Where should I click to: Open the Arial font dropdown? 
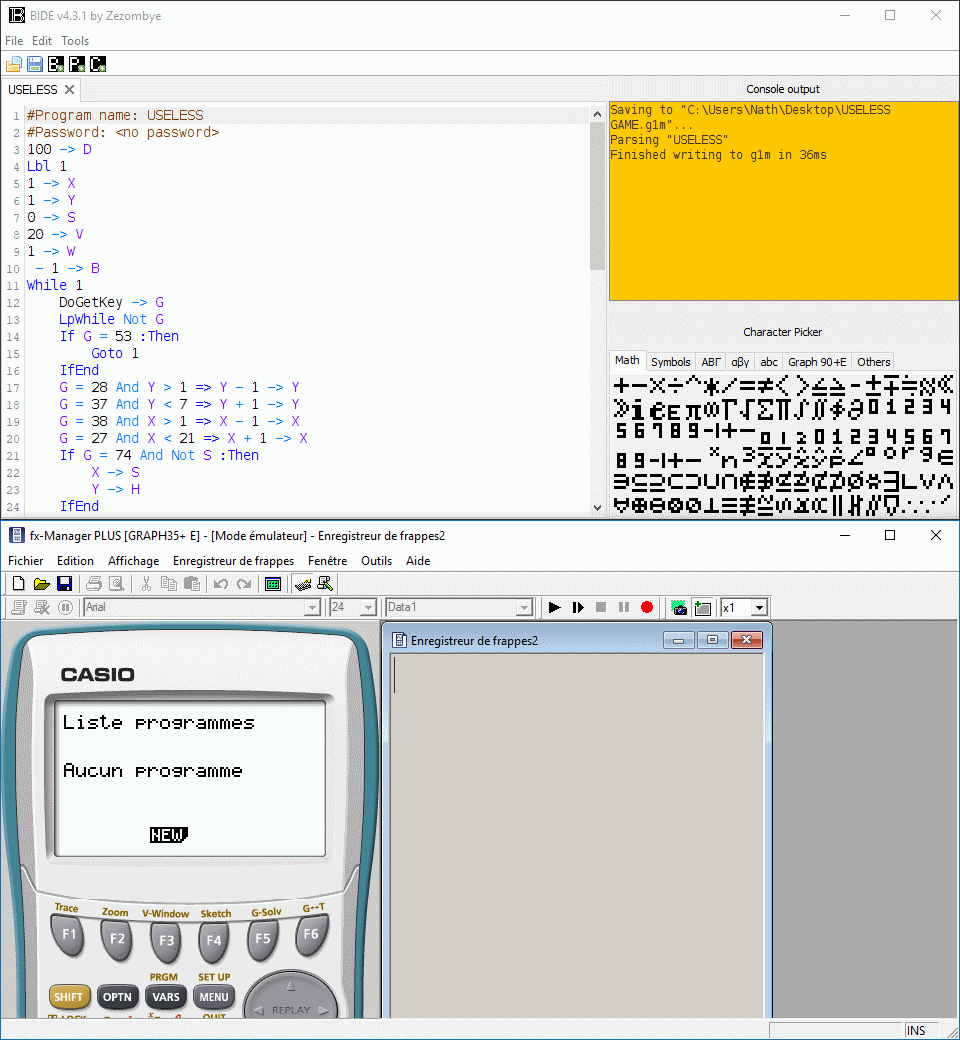pos(312,607)
